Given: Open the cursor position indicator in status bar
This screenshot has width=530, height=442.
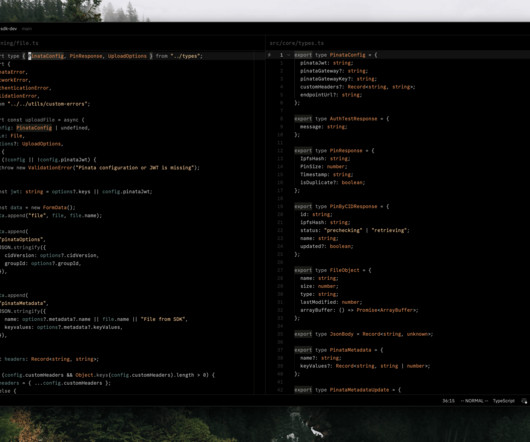Looking at the screenshot, I should [449, 401].
